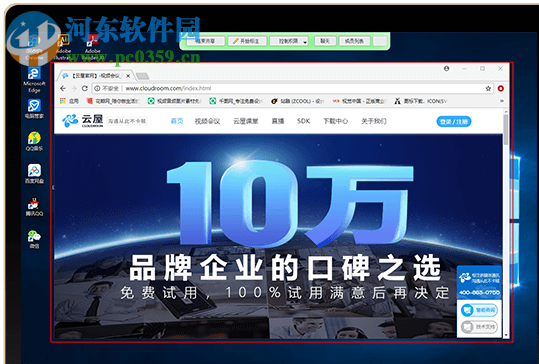Open the Microsoft Edge desktop icon
The width and height of the screenshot is (539, 364).
(x=34, y=80)
